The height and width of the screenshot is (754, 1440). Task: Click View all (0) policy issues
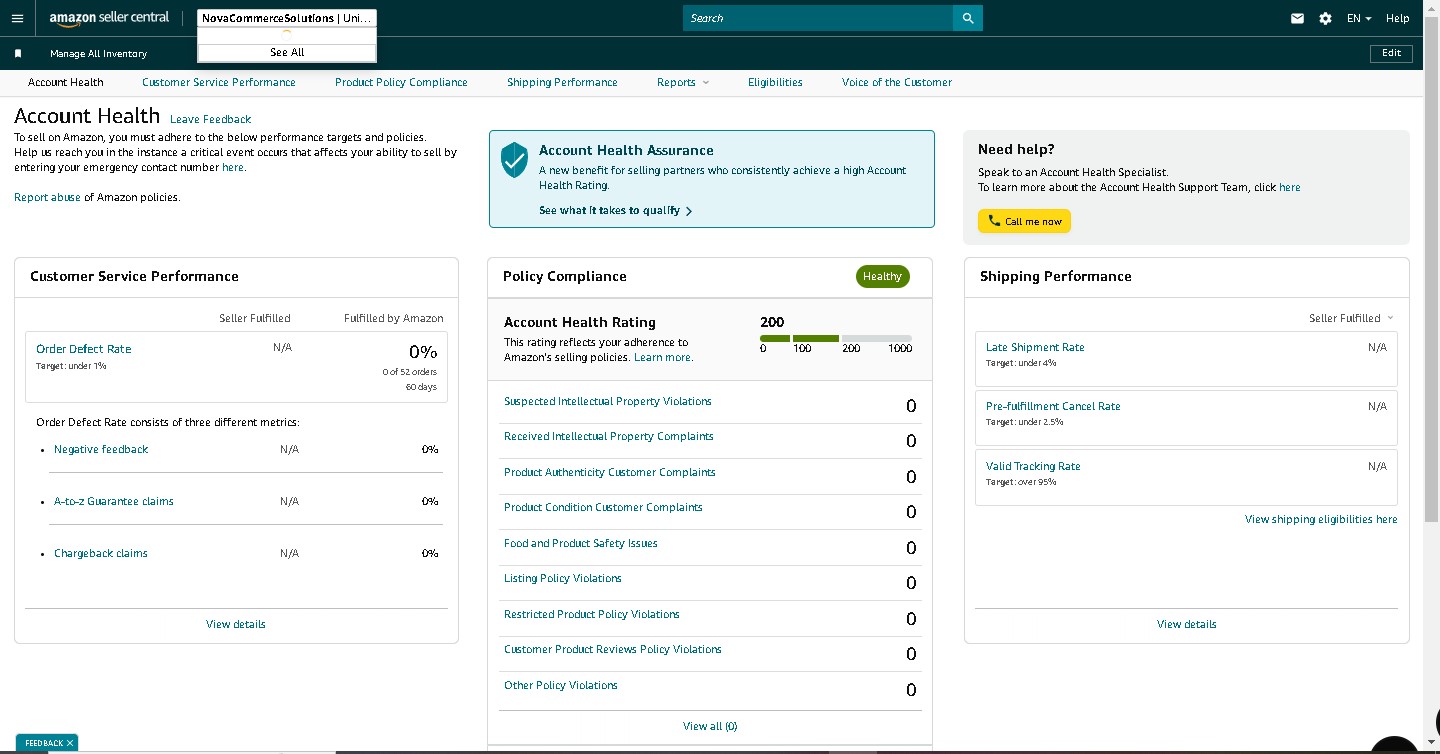click(710, 726)
